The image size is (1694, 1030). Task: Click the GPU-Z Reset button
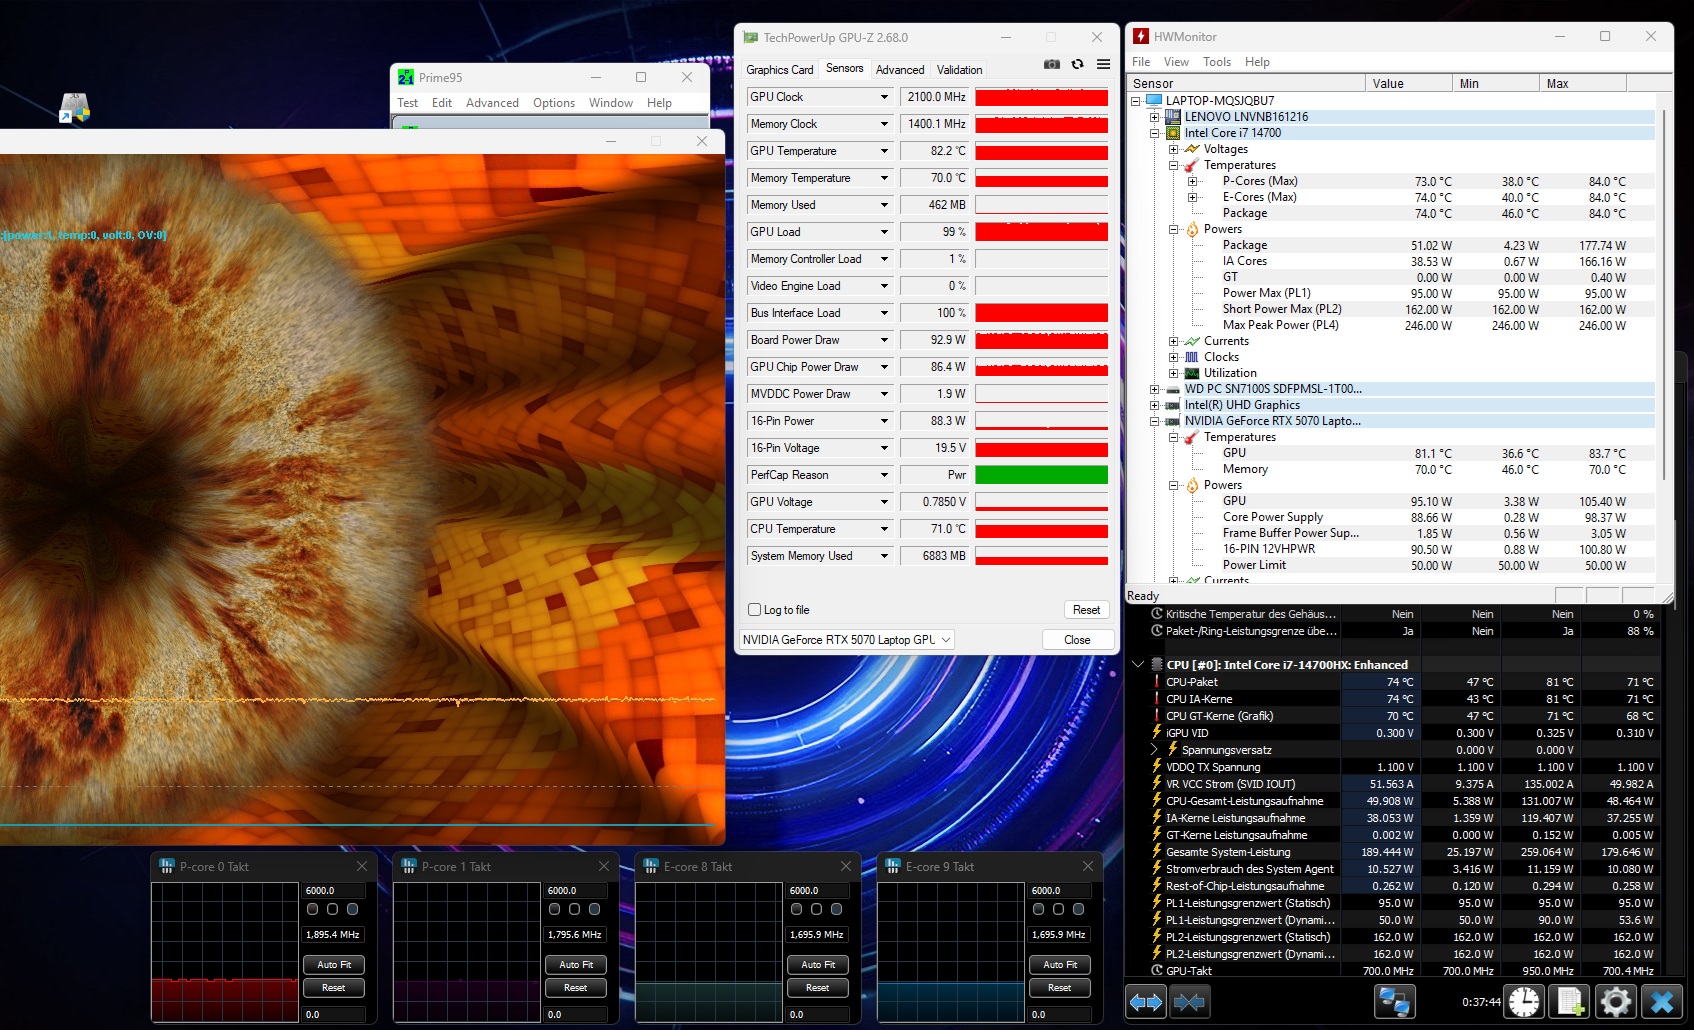(x=1086, y=610)
